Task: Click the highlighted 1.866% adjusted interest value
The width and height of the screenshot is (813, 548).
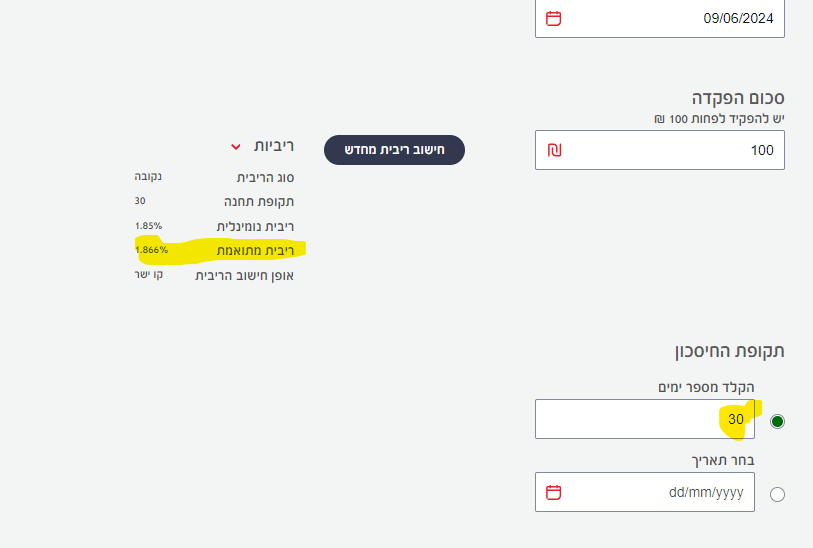Action: tap(151, 250)
